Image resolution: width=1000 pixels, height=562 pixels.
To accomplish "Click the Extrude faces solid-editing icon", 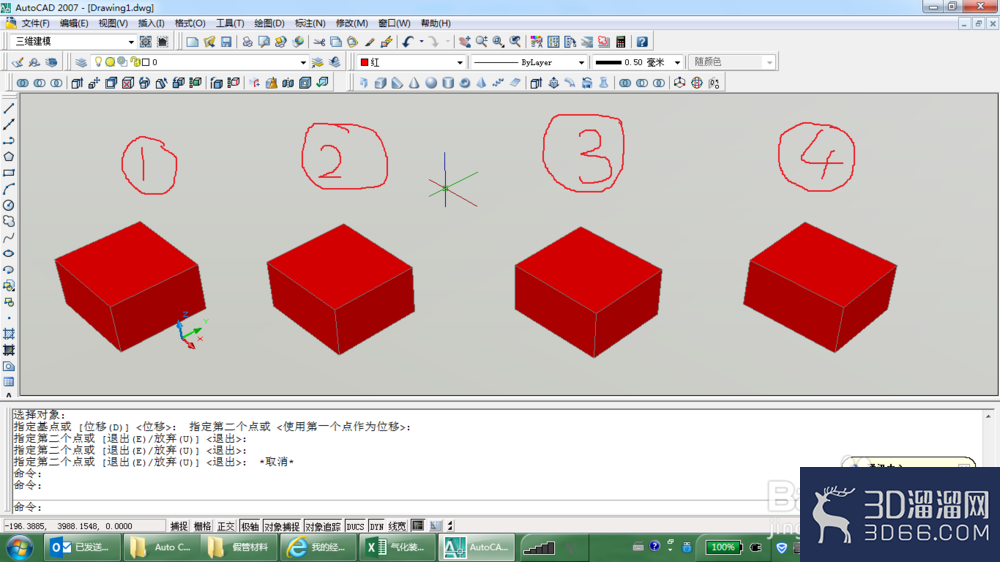I will 77,83.
